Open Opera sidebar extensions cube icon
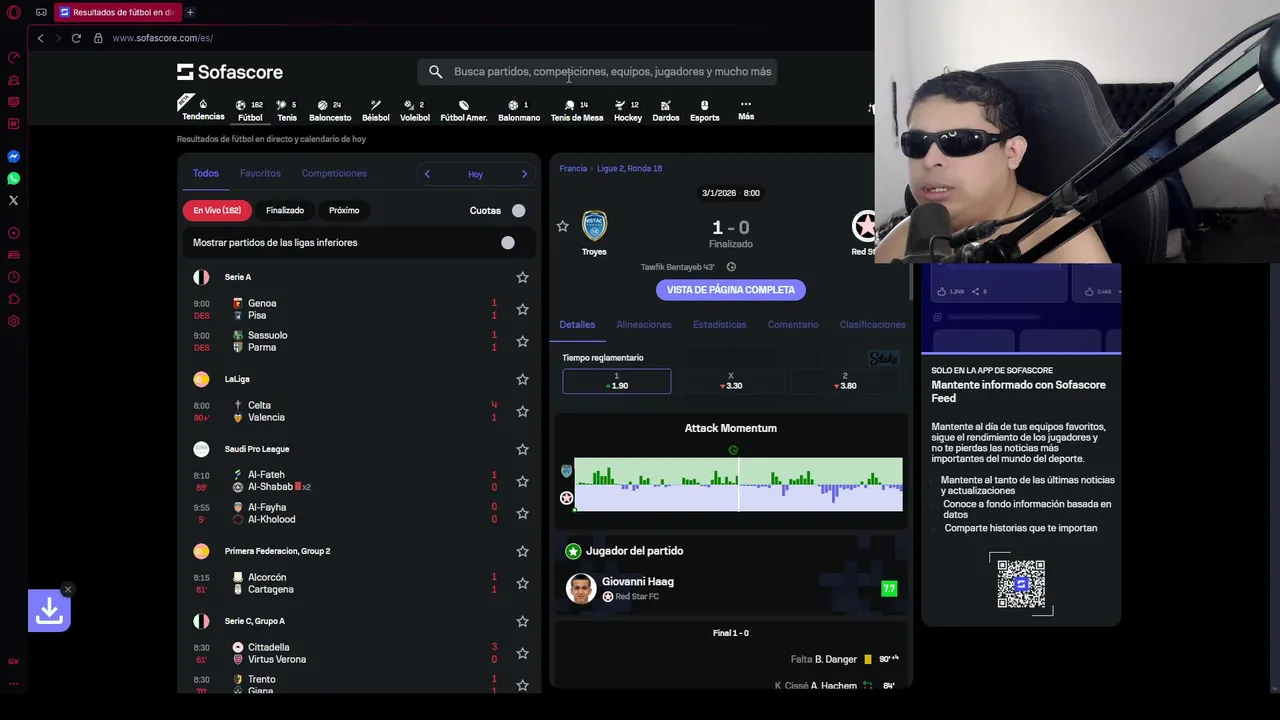Screen dimensions: 1280x720 point(13,299)
